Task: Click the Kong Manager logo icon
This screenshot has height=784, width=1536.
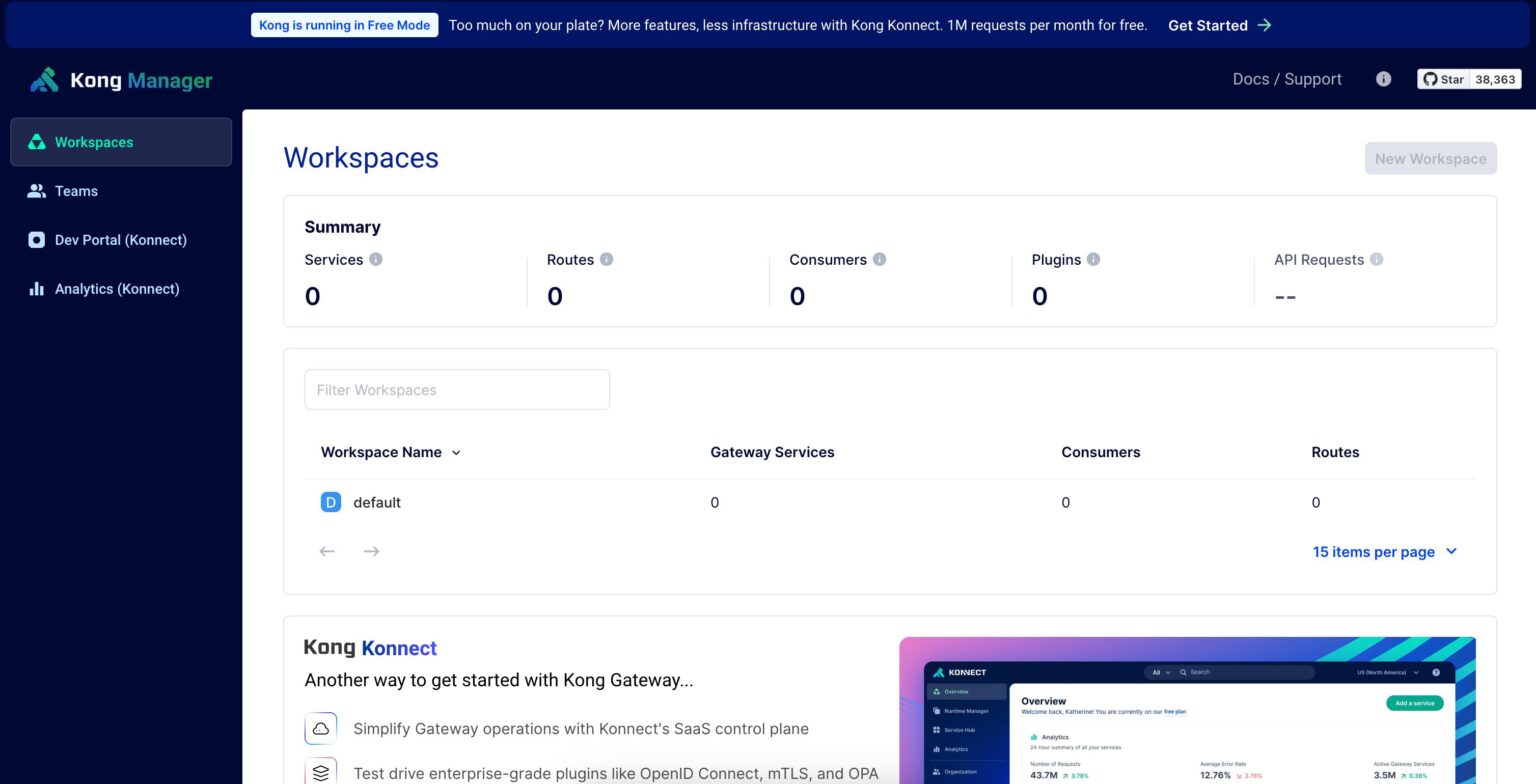Action: tap(44, 80)
